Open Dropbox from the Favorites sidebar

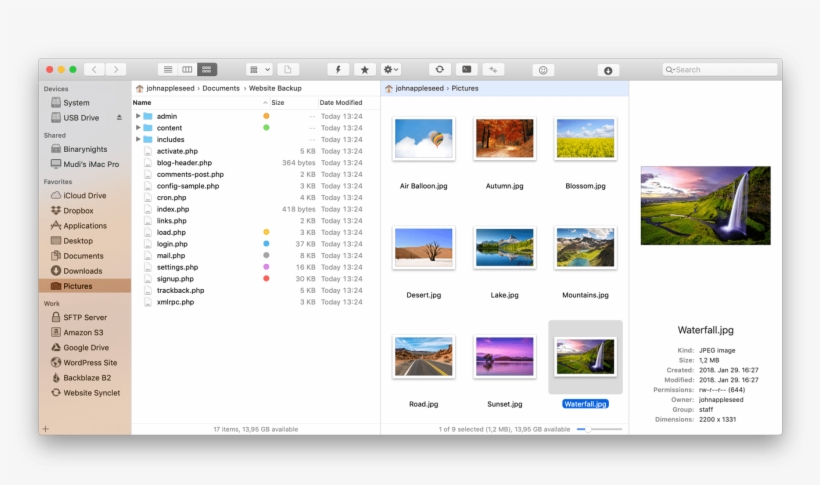coord(78,211)
